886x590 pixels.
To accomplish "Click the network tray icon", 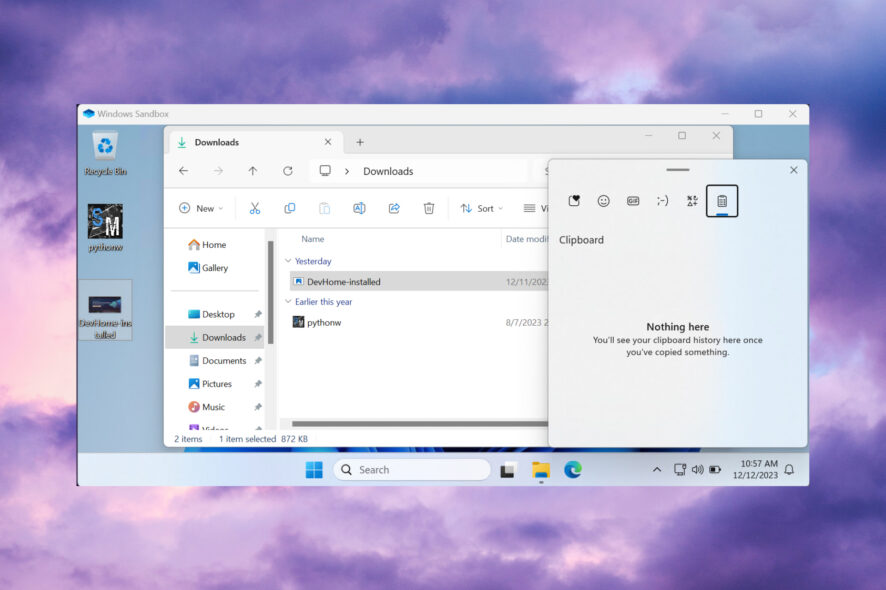I will point(680,470).
